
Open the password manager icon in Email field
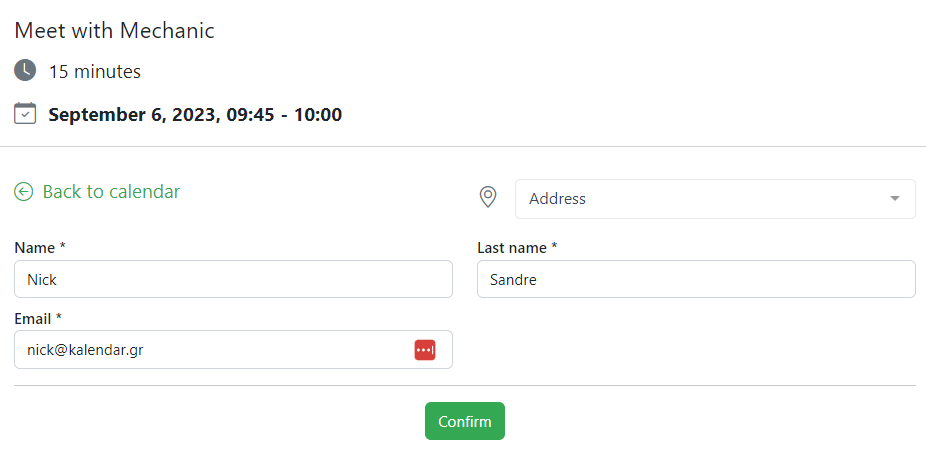[425, 350]
